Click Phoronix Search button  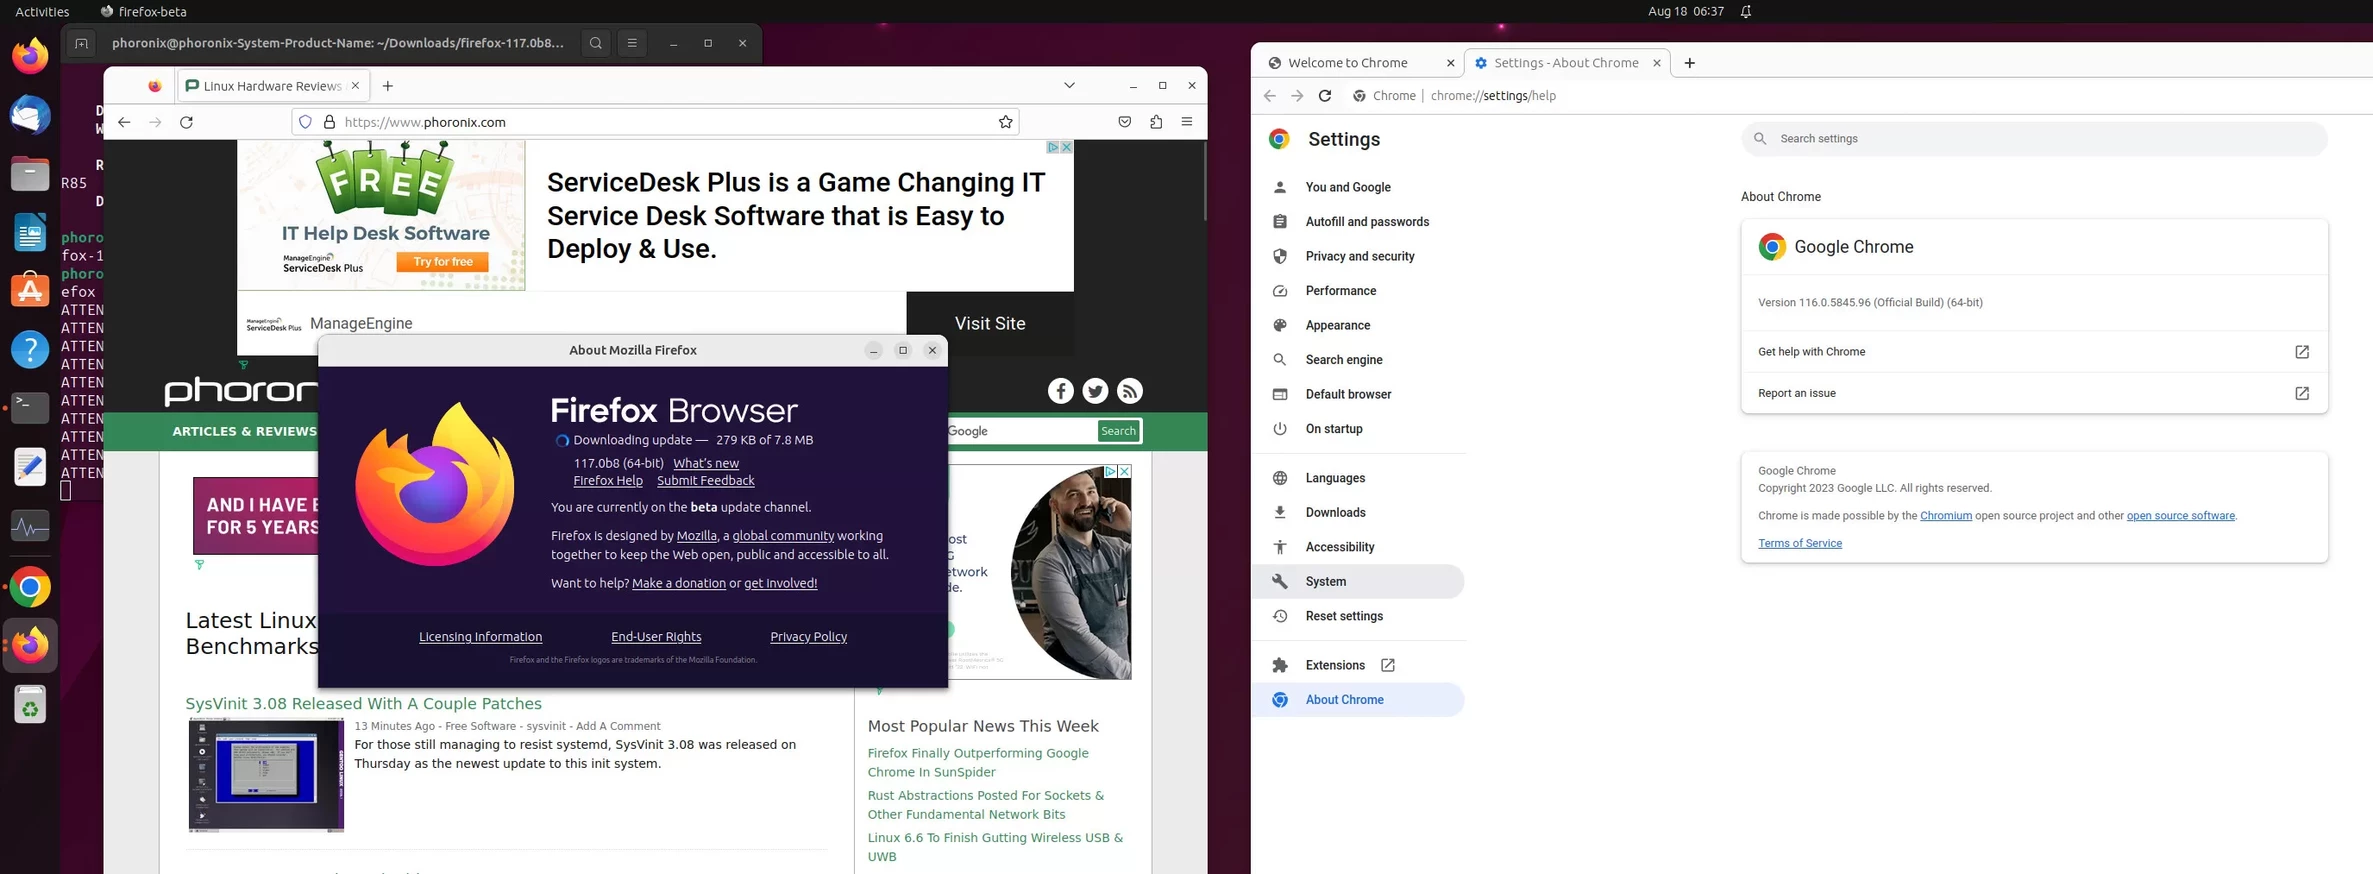[x=1118, y=431]
